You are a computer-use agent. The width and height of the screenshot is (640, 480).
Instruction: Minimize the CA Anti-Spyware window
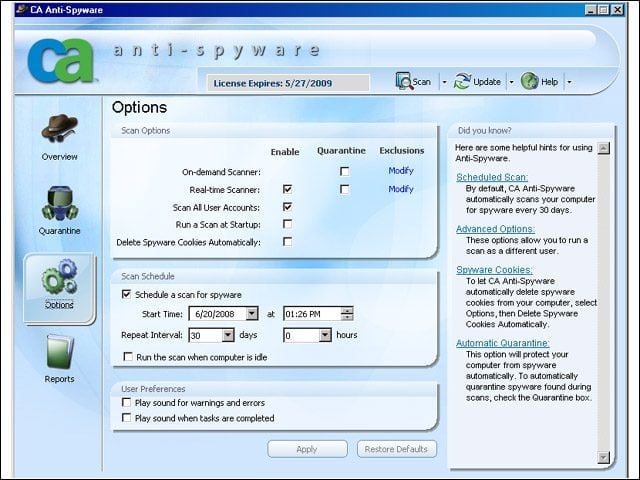click(x=590, y=9)
